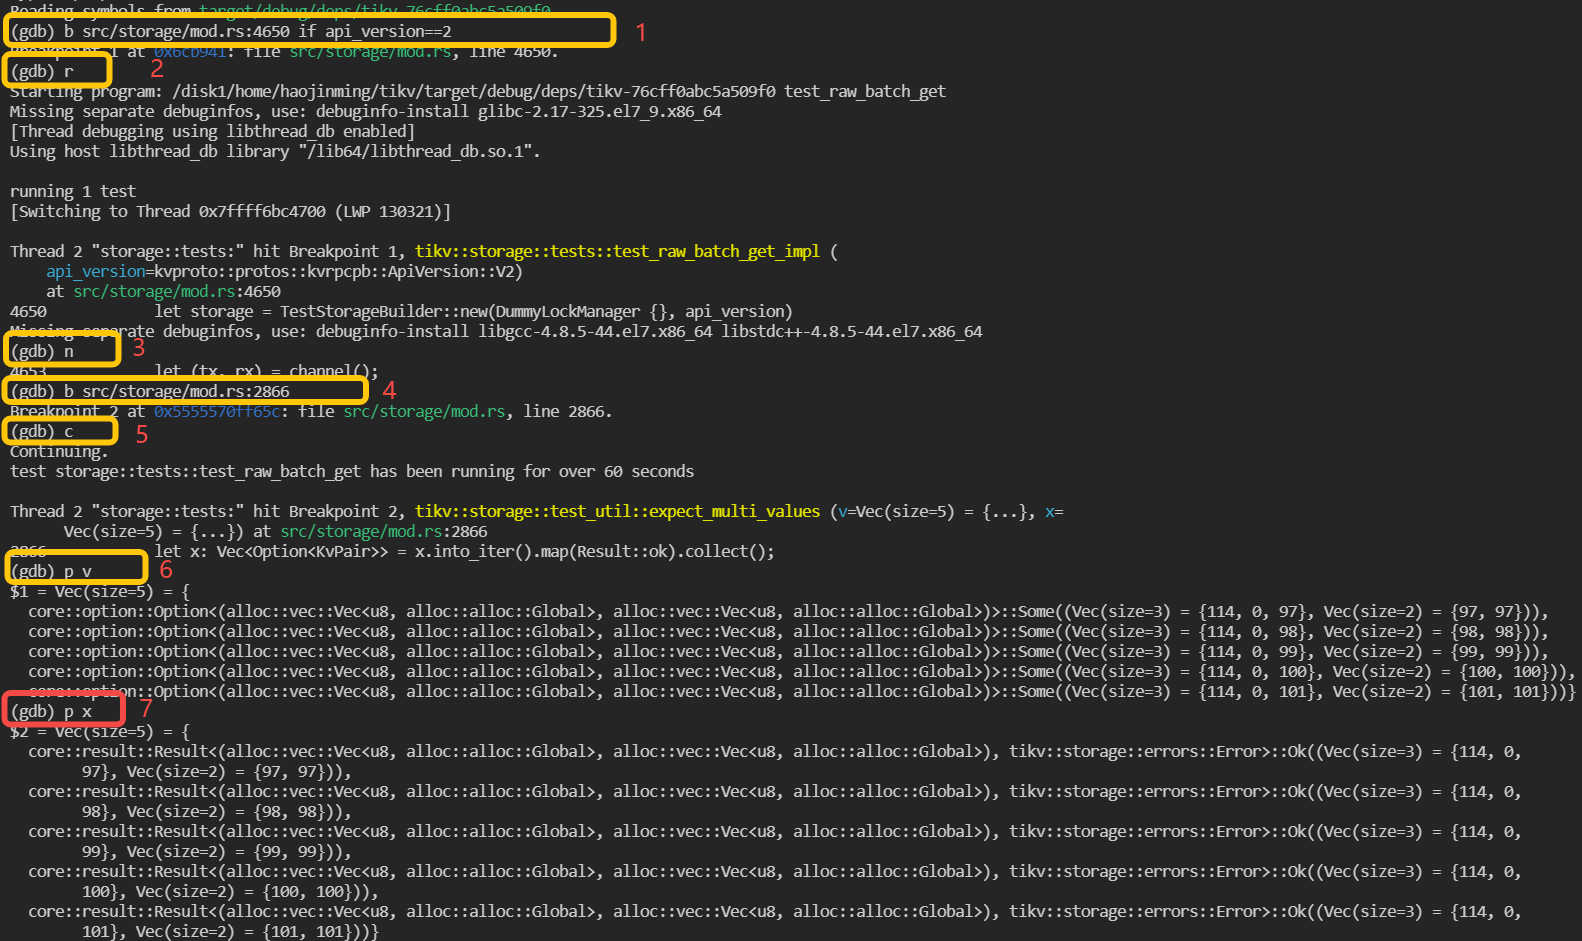The height and width of the screenshot is (941, 1582).
Task: Click Option row ending '{98, 98})),'
Action: tap(788, 631)
